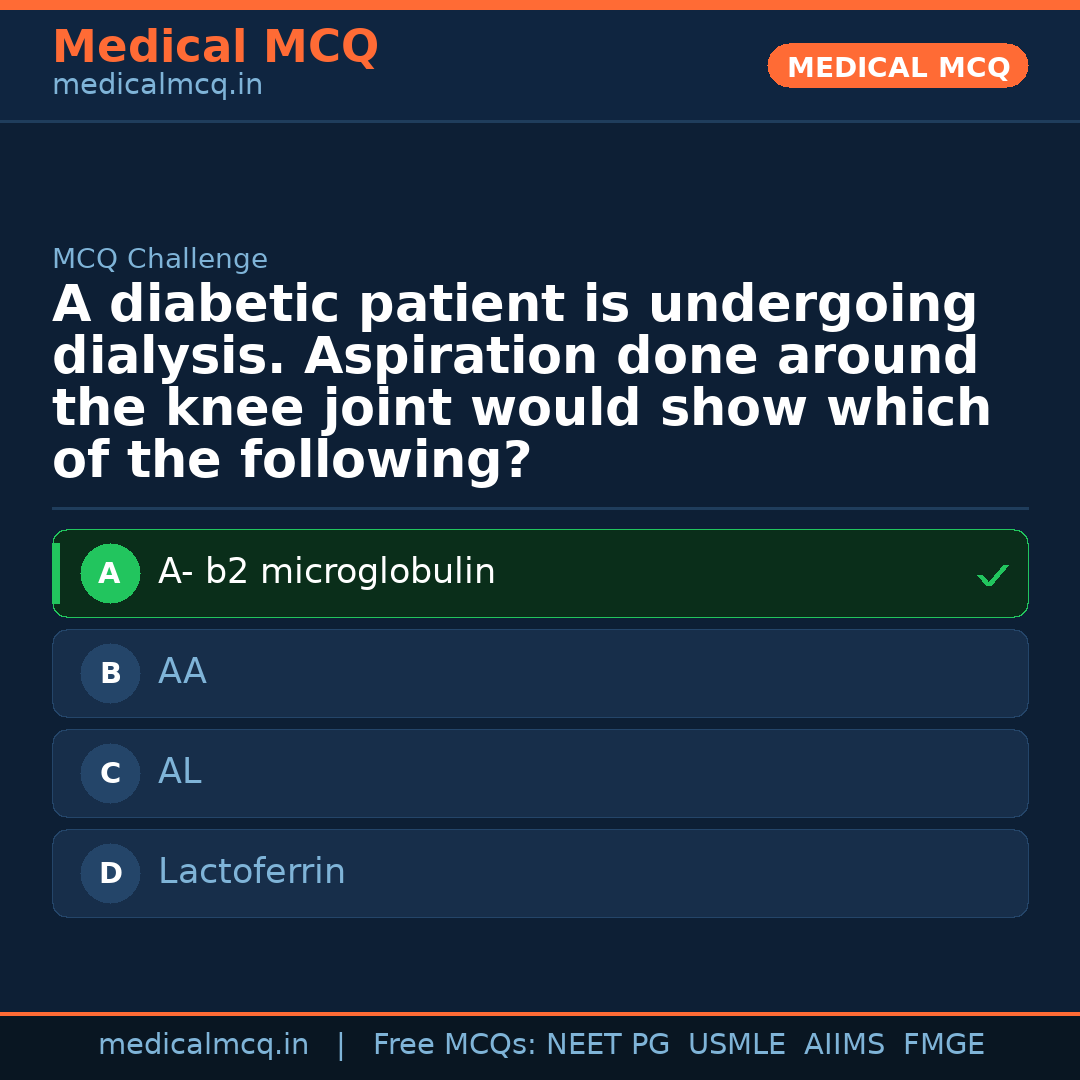Viewport: 1080px width, 1080px height.
Task: Click the green checkmark on option A
Action: click(992, 575)
